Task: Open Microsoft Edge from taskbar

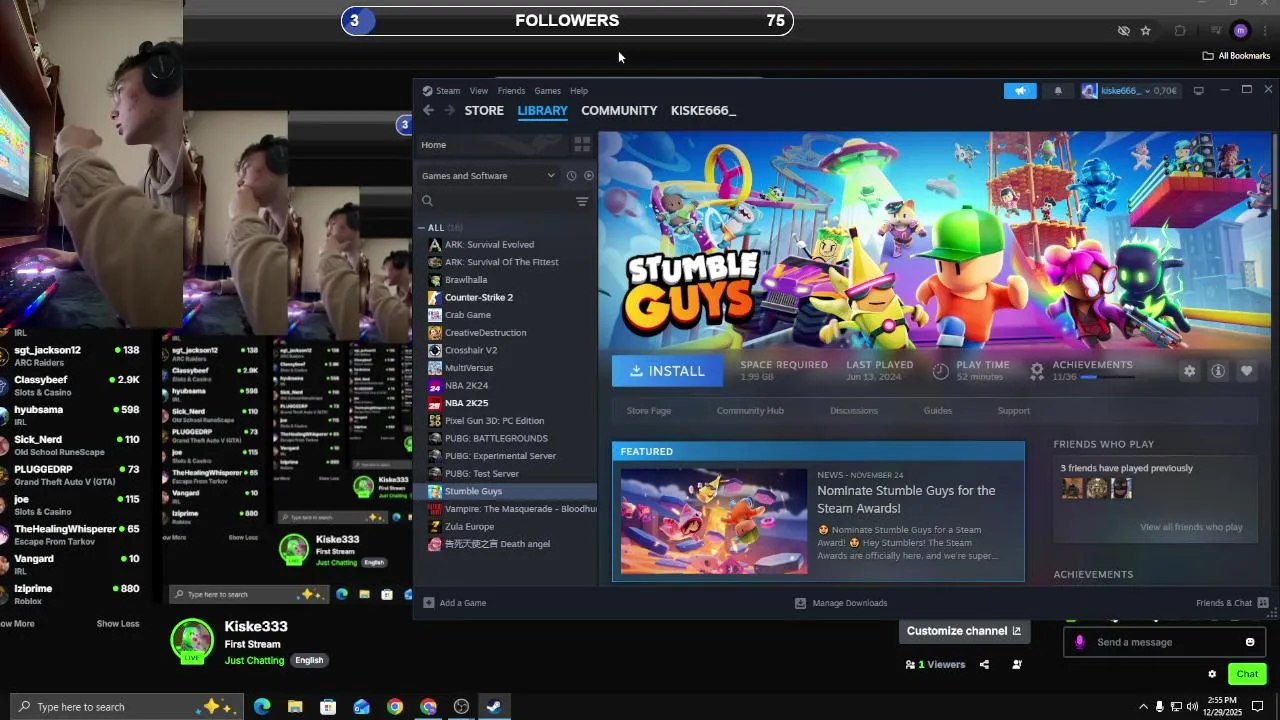Action: point(262,707)
